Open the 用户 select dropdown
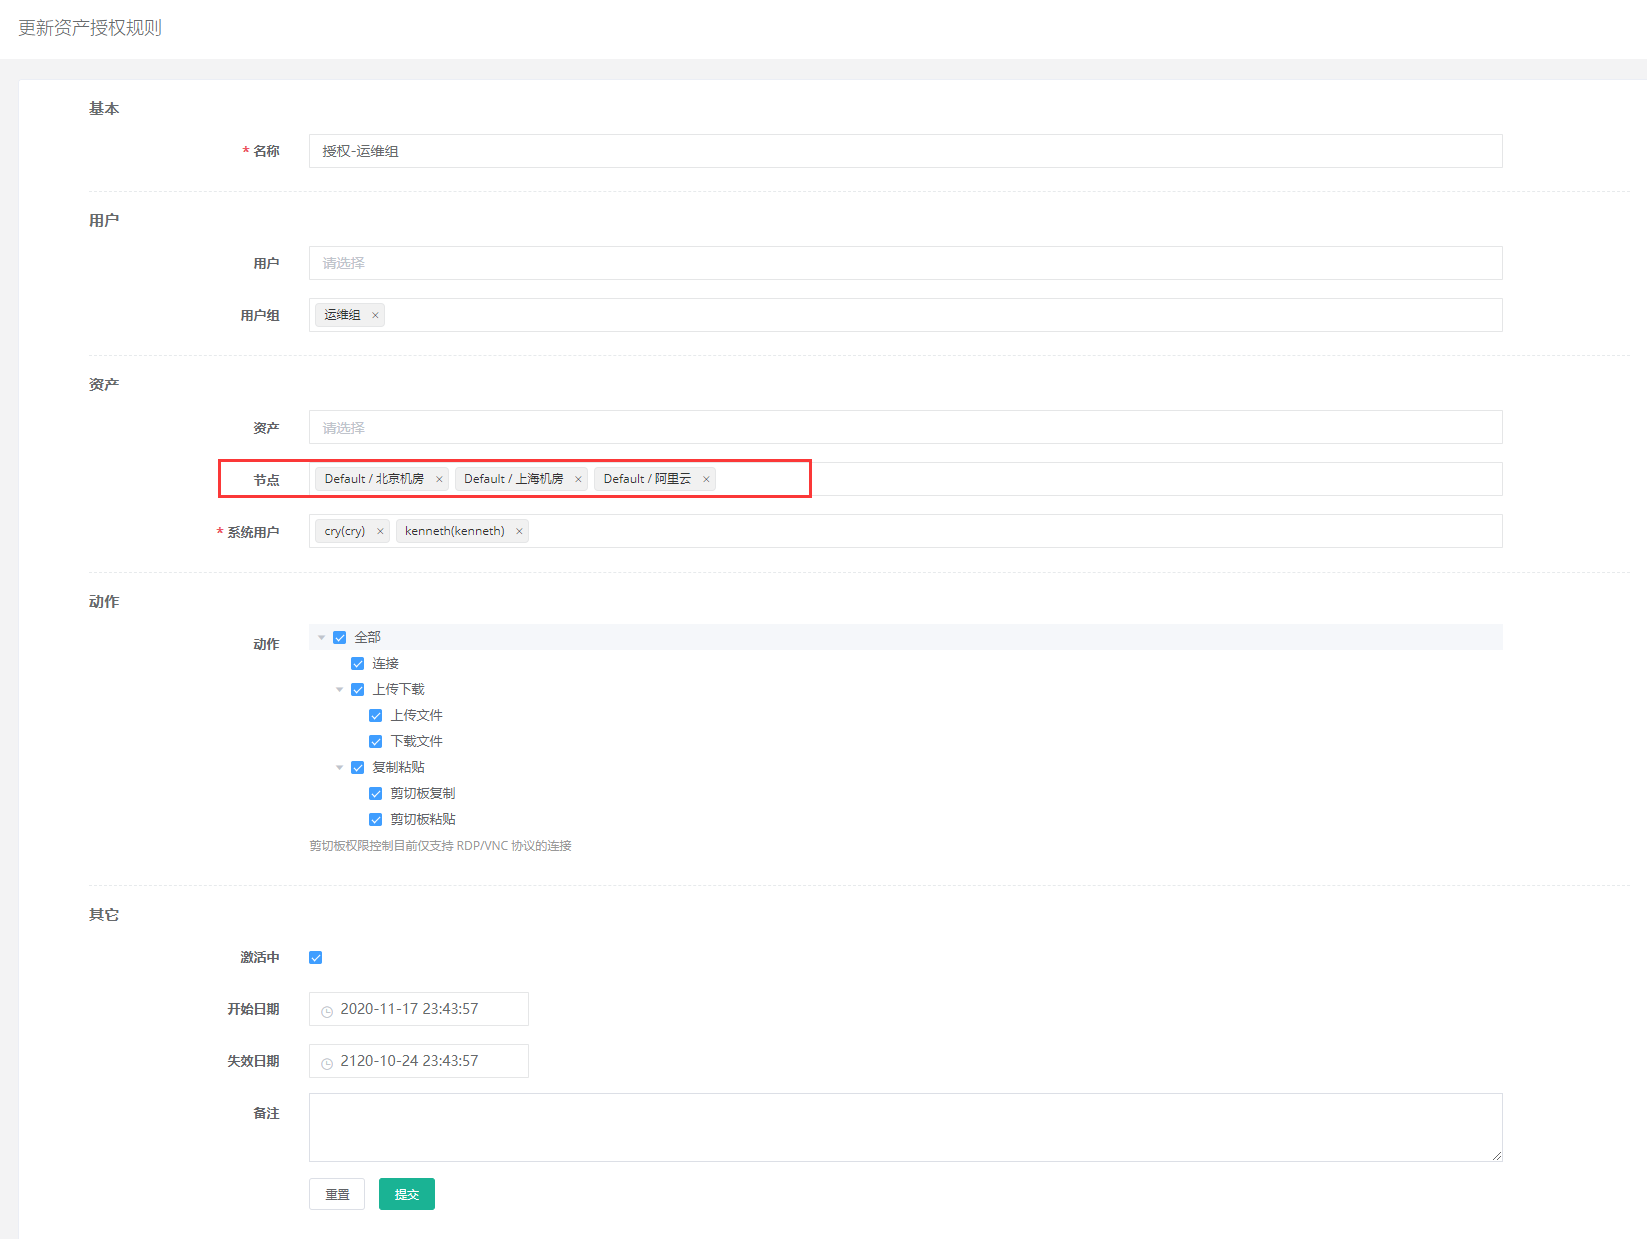This screenshot has width=1647, height=1239. (x=905, y=263)
